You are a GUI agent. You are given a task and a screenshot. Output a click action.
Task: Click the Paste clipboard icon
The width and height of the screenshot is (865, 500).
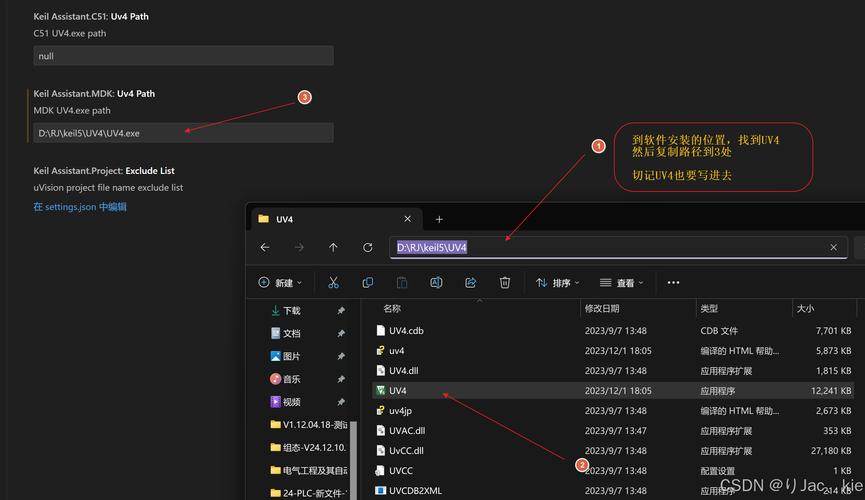point(402,283)
